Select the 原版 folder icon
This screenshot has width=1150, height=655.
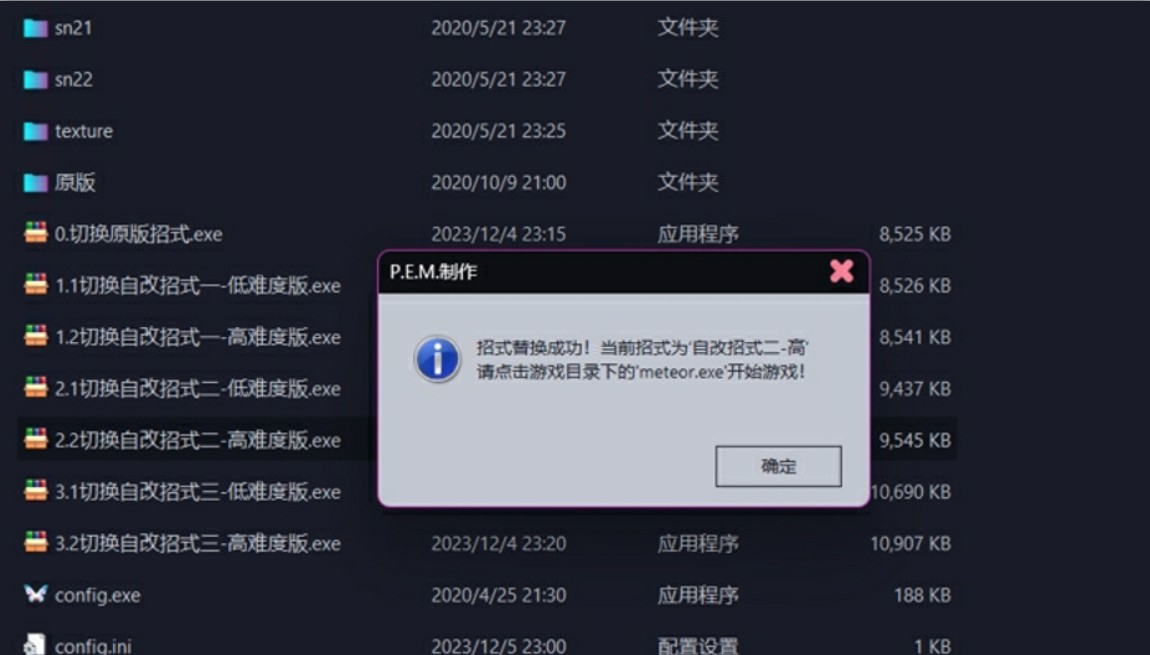[x=35, y=183]
